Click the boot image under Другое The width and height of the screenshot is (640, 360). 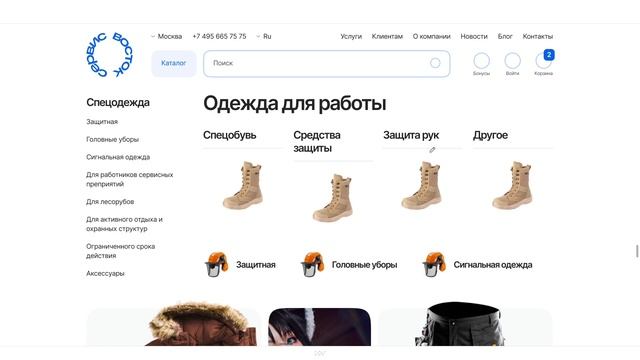click(513, 185)
